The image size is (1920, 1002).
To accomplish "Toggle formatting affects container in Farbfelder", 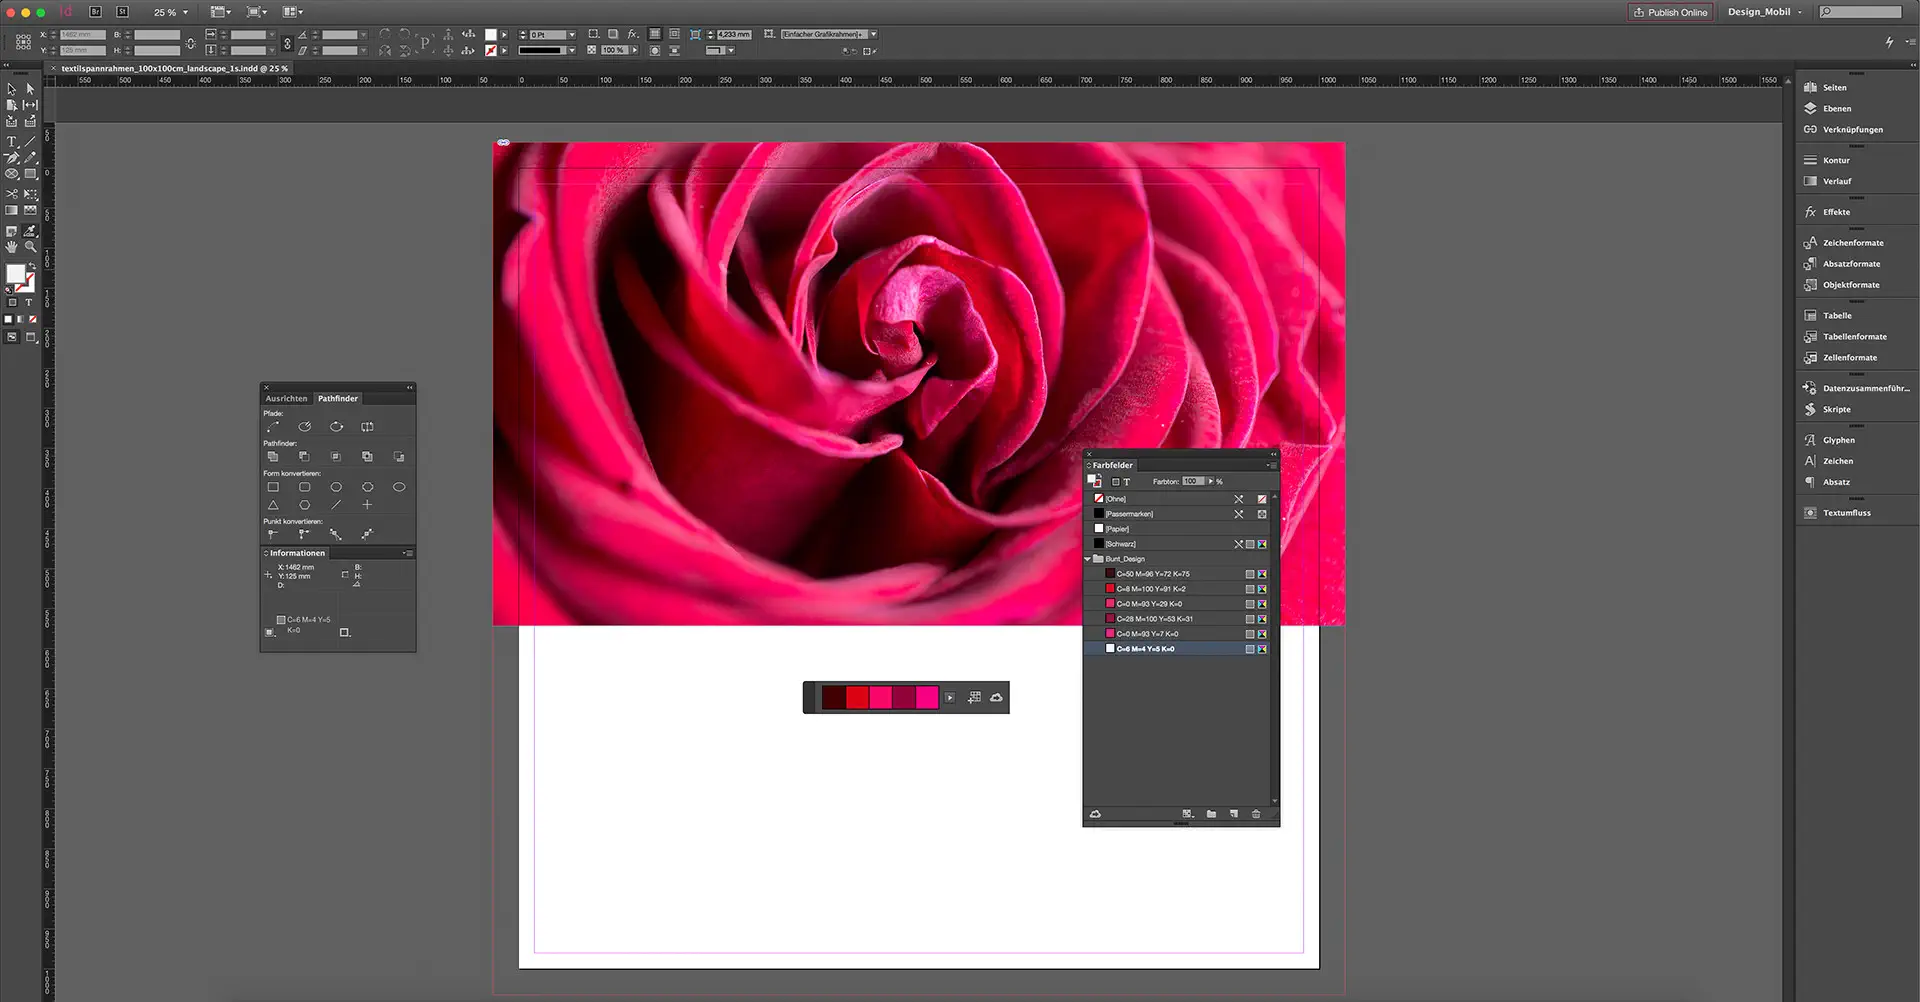I will click(1116, 482).
